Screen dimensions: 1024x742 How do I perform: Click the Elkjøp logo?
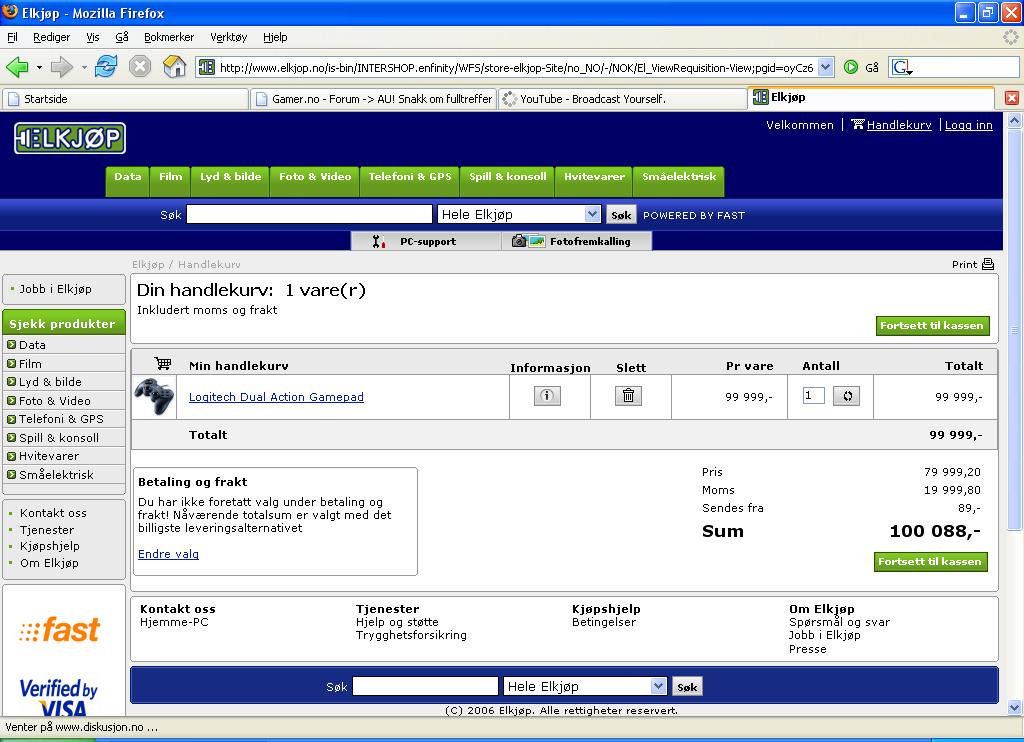point(70,138)
